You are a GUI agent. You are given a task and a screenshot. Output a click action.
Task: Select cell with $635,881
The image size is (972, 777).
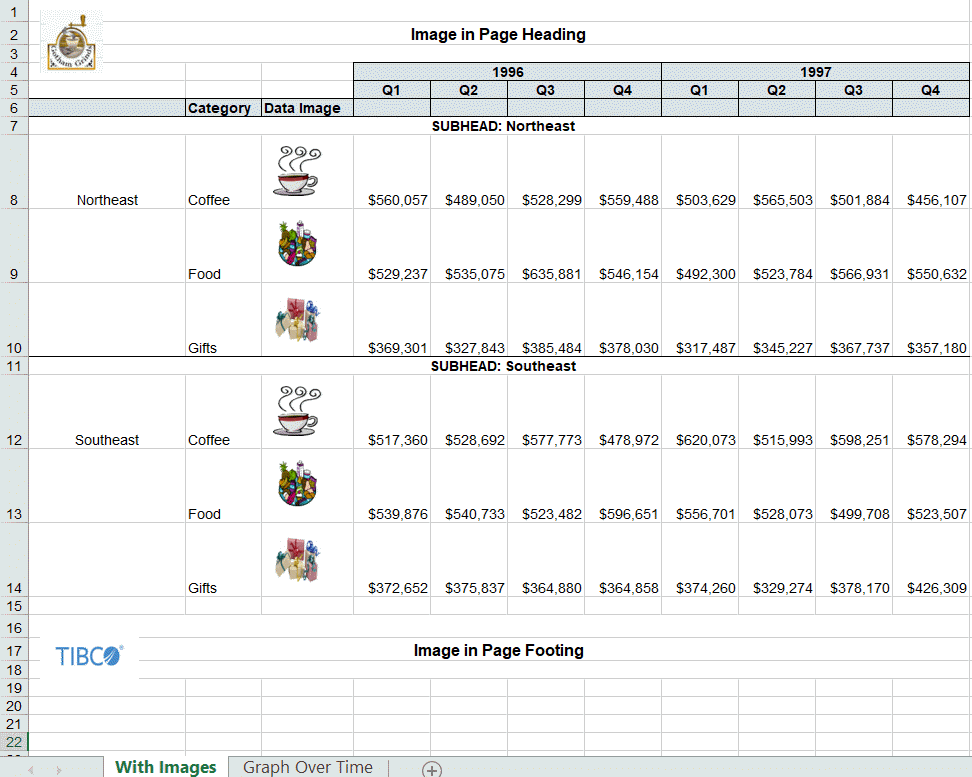[x=546, y=246]
